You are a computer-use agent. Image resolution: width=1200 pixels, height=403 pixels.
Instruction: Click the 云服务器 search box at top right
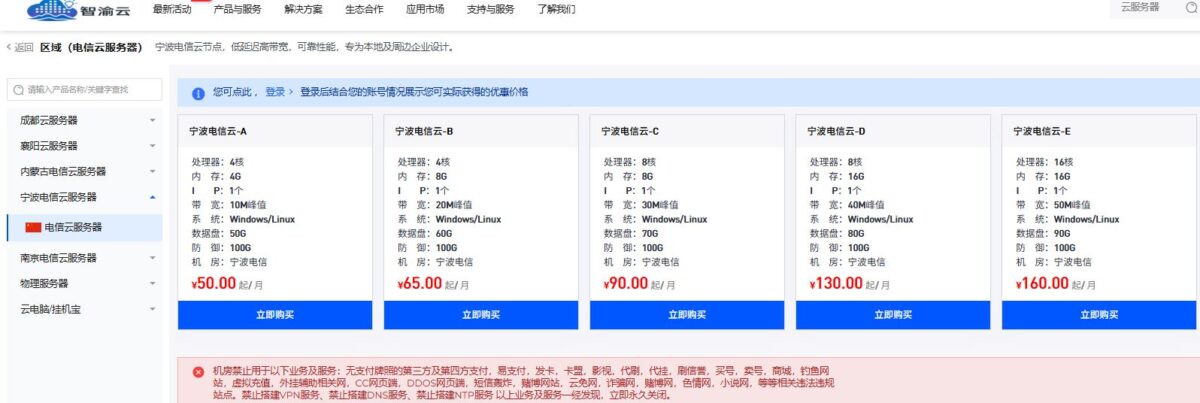point(1153,8)
